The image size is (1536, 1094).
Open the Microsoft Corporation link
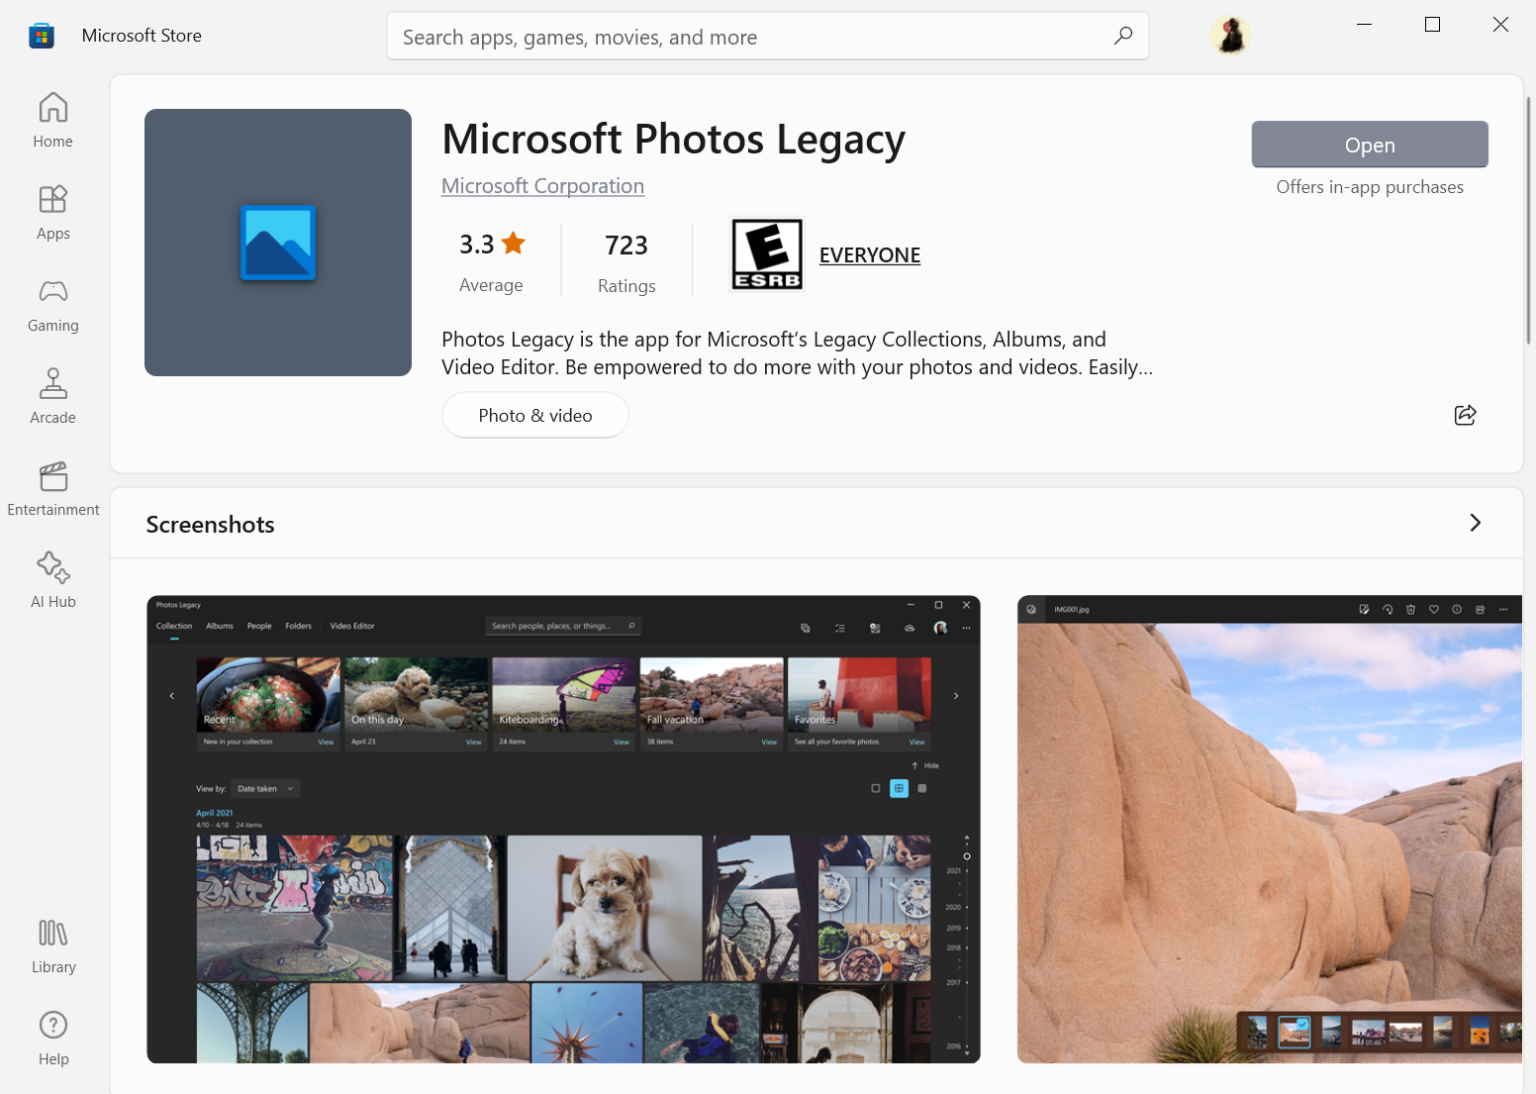(x=542, y=186)
